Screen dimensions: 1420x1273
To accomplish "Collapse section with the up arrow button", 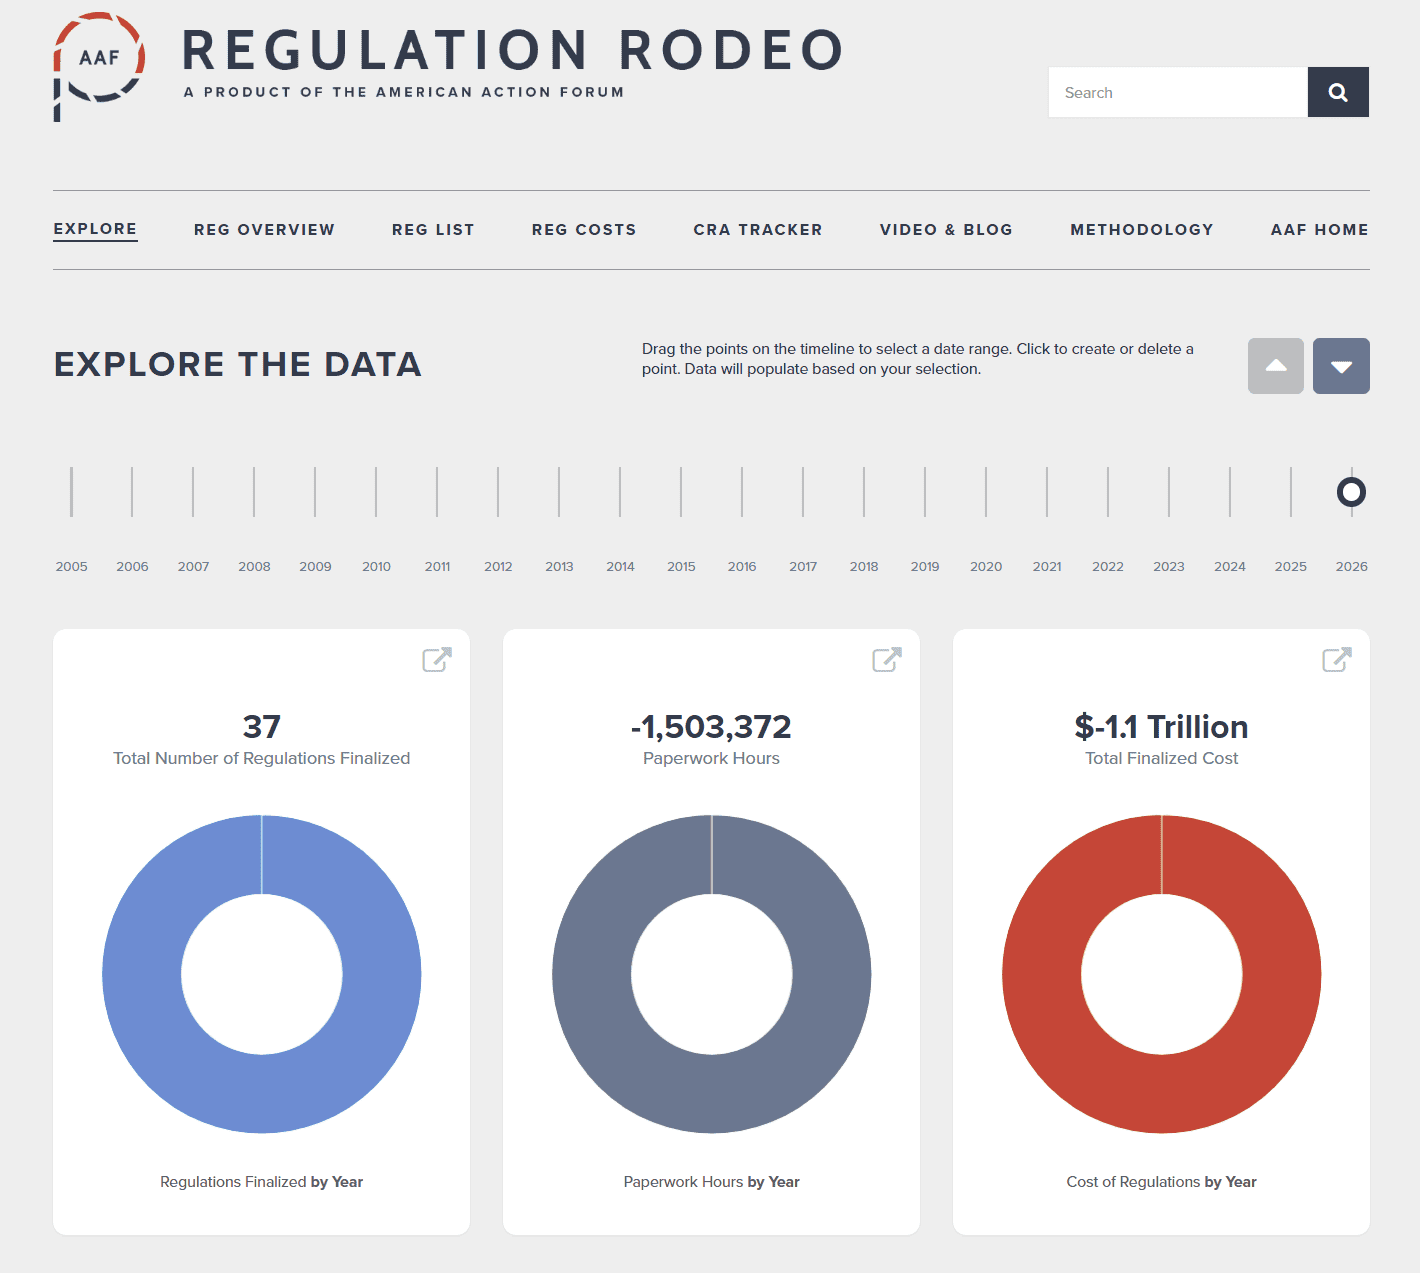I will tap(1275, 366).
